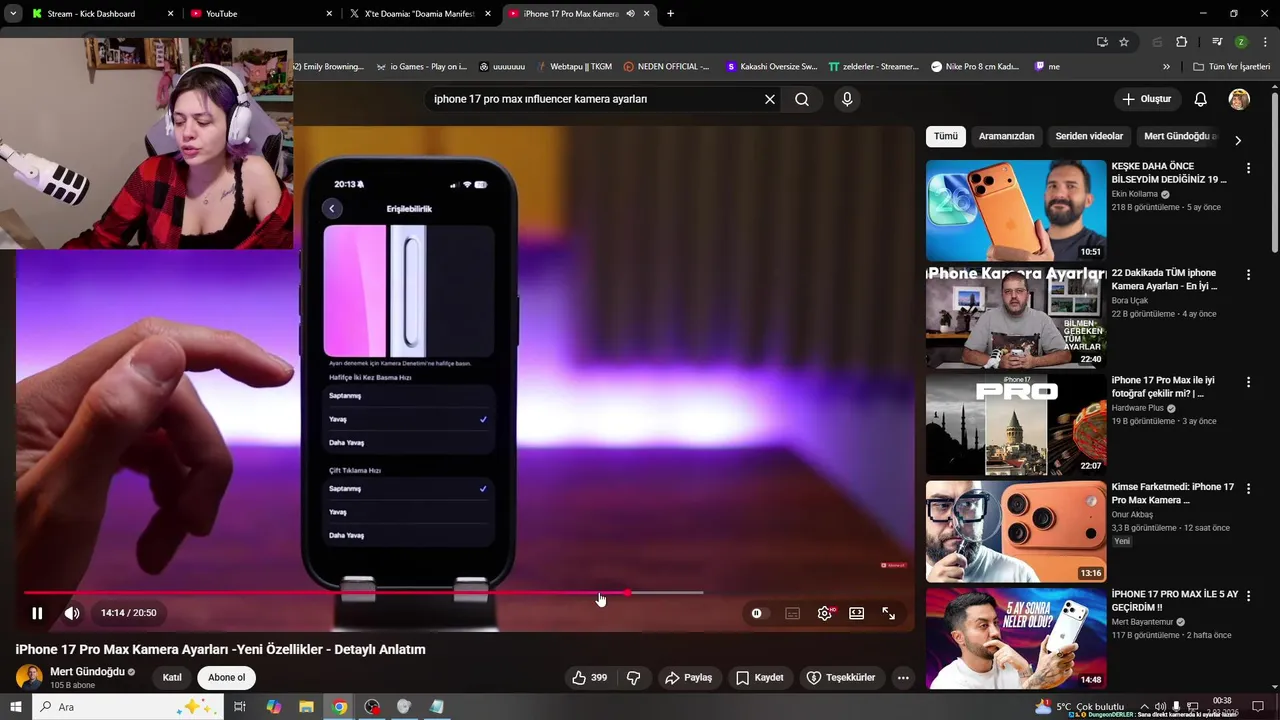Open the 22:40 Bora Uçak video thumbnail
The width and height of the screenshot is (1280, 720).
click(1016, 318)
